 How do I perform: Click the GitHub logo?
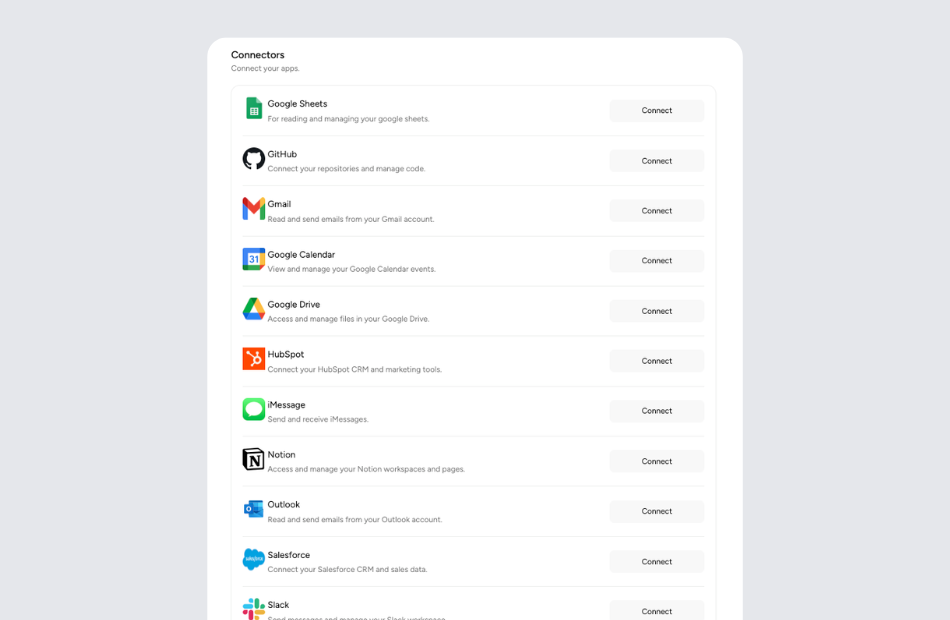[253, 159]
